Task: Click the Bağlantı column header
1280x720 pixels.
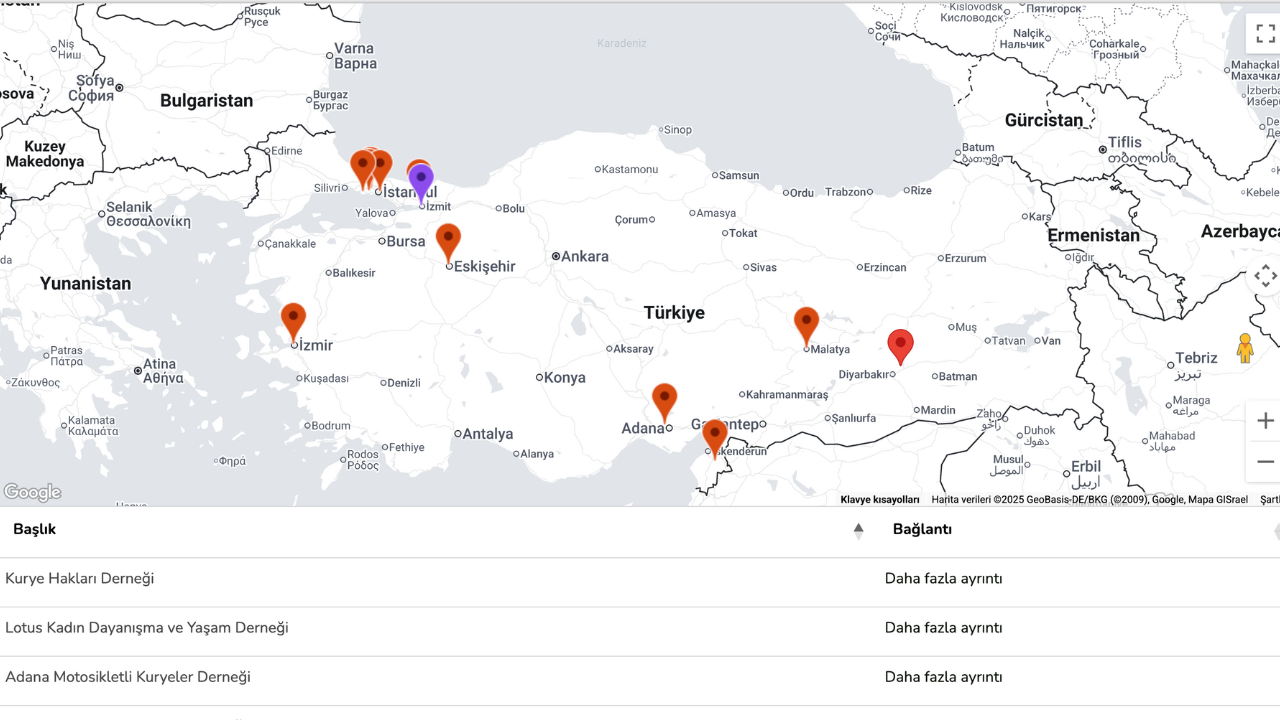Action: [x=922, y=530]
